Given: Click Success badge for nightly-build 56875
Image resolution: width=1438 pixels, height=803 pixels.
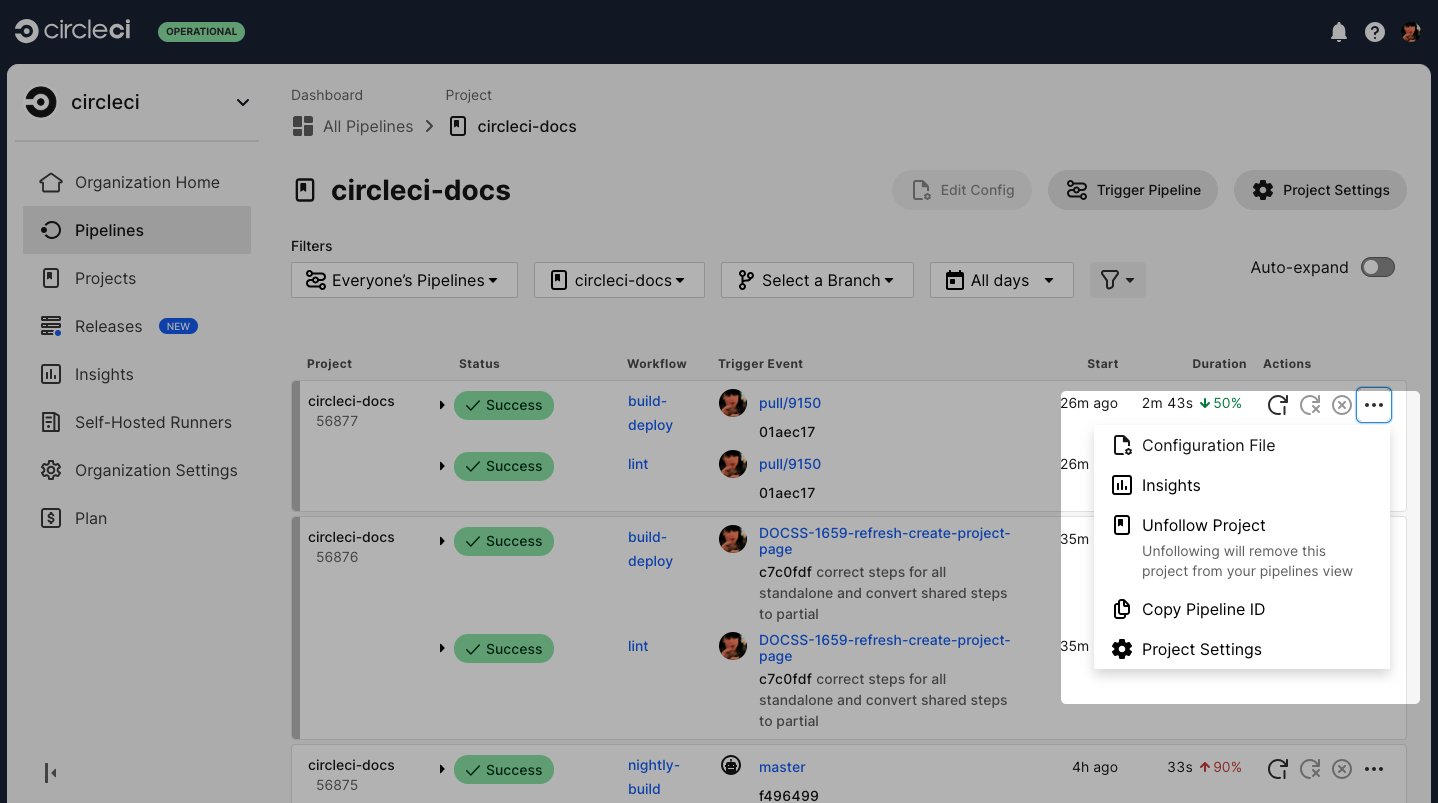Looking at the screenshot, I should 504,770.
